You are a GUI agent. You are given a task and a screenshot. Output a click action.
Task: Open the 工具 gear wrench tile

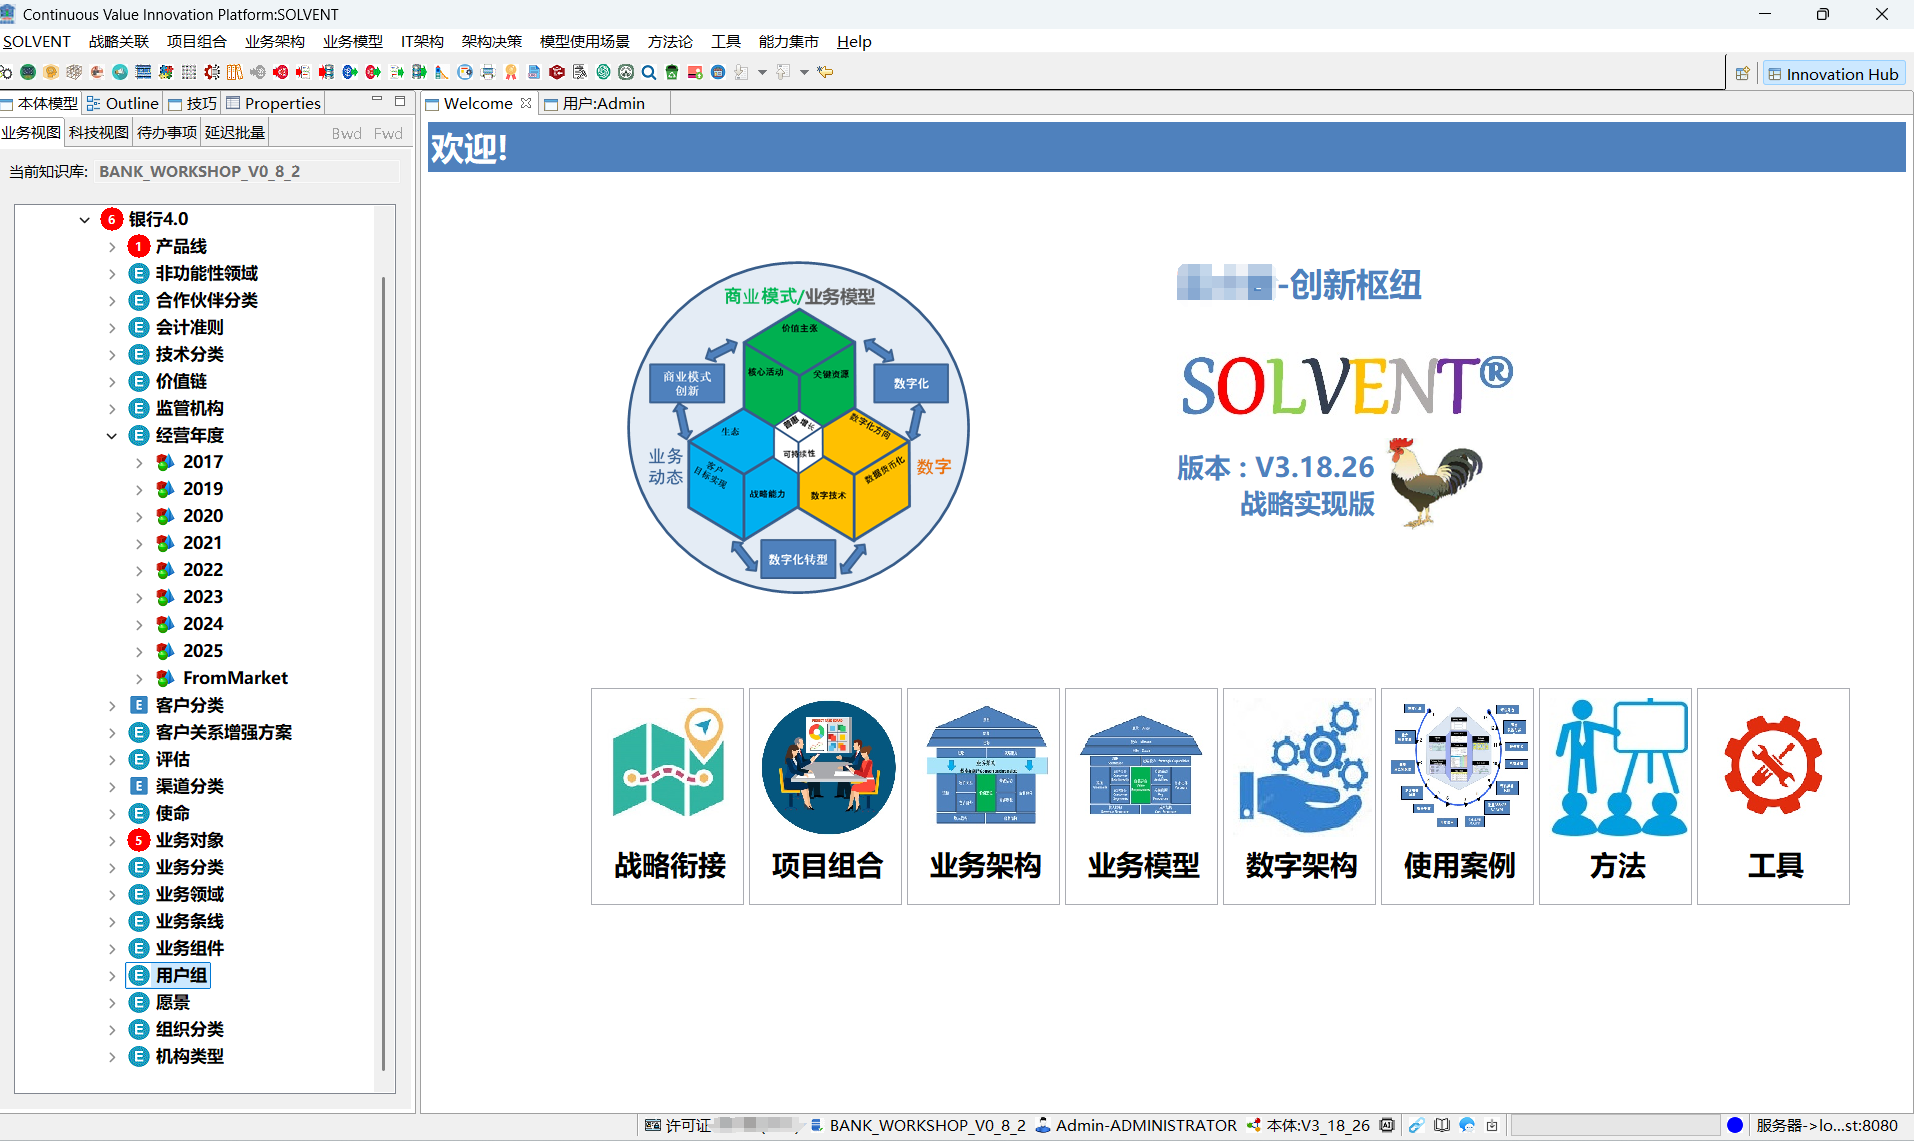pos(1772,795)
